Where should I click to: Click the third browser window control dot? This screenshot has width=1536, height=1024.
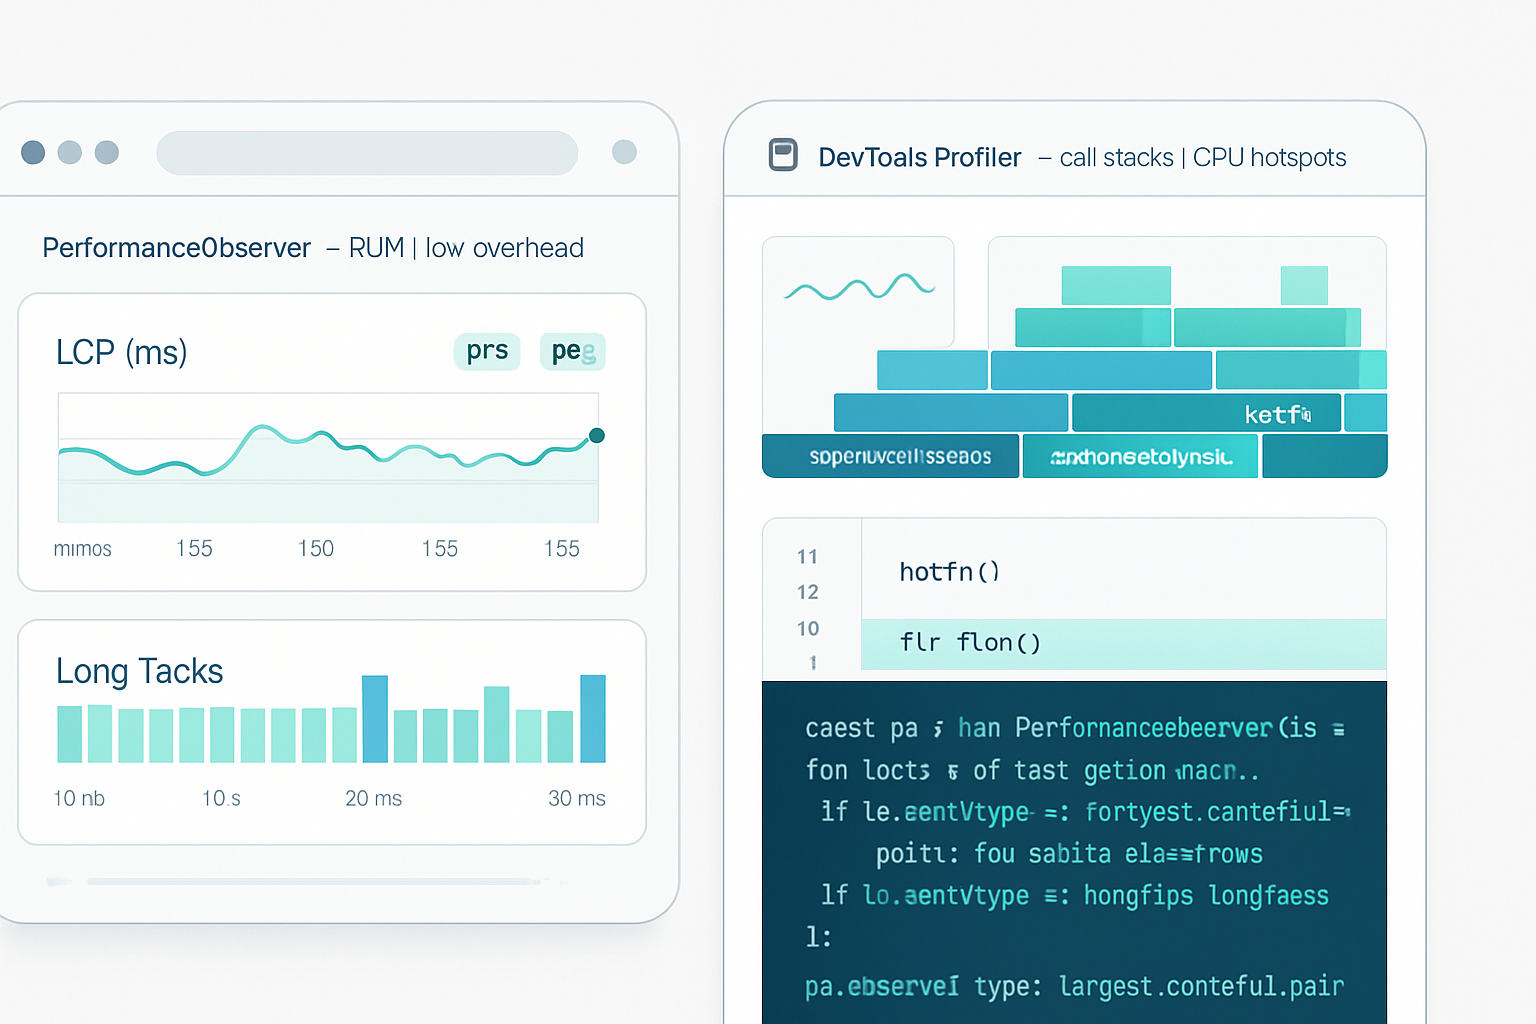click(x=106, y=152)
